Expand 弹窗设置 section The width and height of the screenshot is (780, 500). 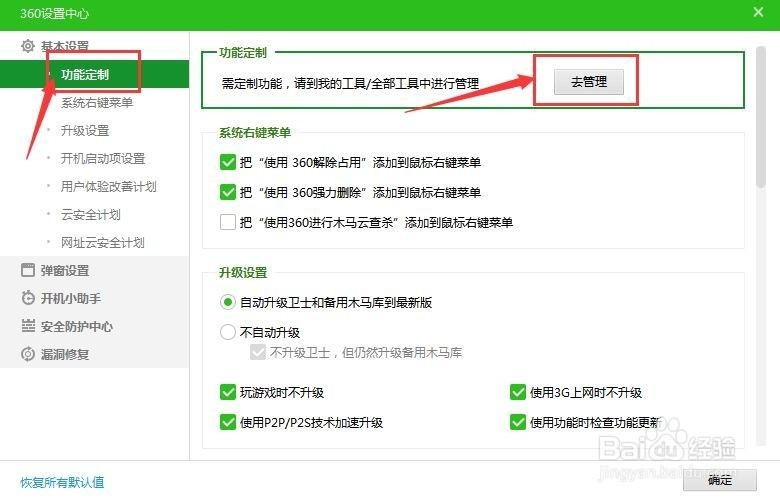[65, 271]
